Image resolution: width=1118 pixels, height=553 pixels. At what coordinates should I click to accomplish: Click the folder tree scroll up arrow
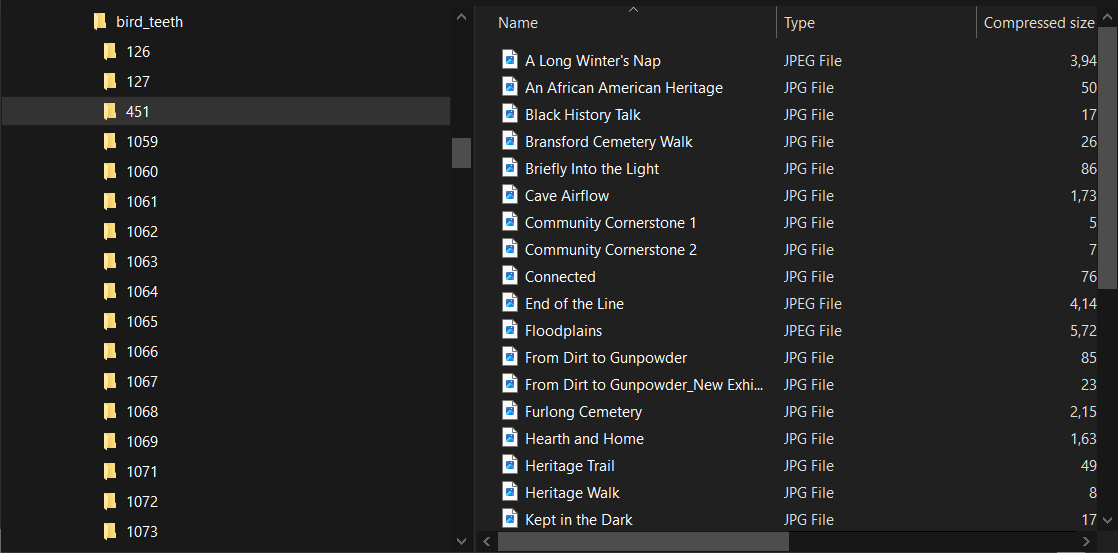coord(462,17)
